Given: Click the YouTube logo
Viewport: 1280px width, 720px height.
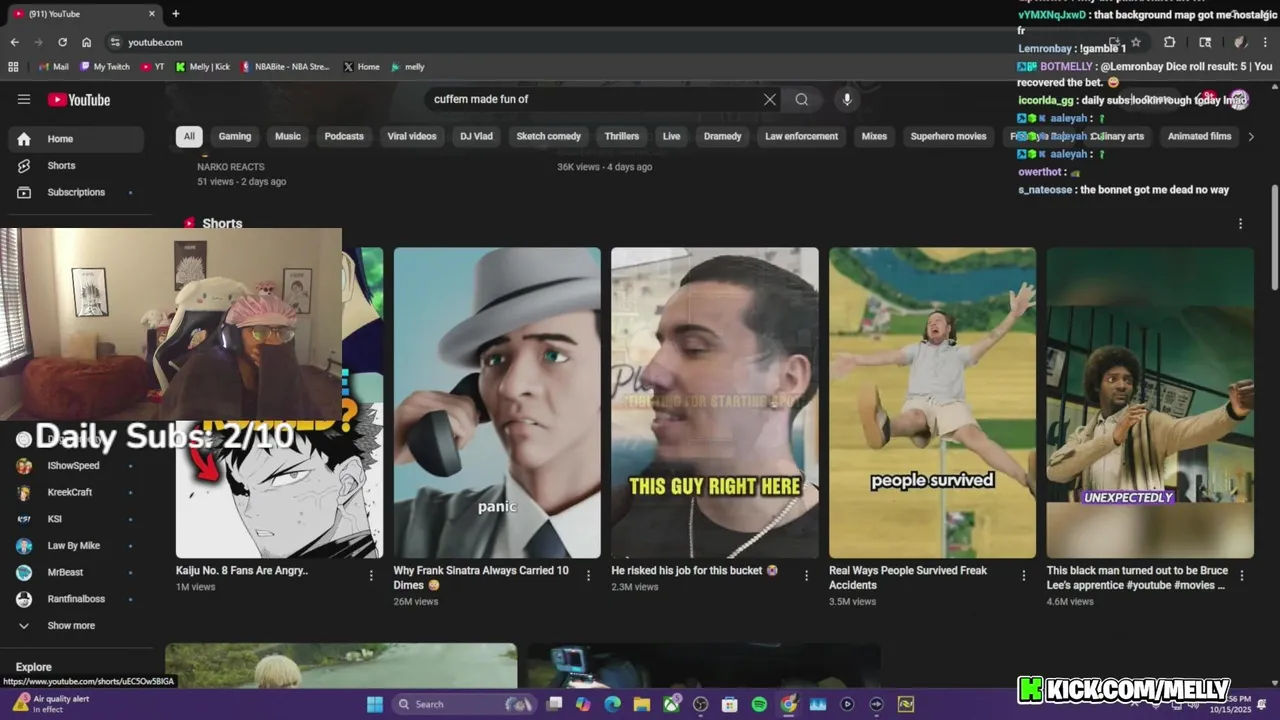Looking at the screenshot, I should point(79,99).
